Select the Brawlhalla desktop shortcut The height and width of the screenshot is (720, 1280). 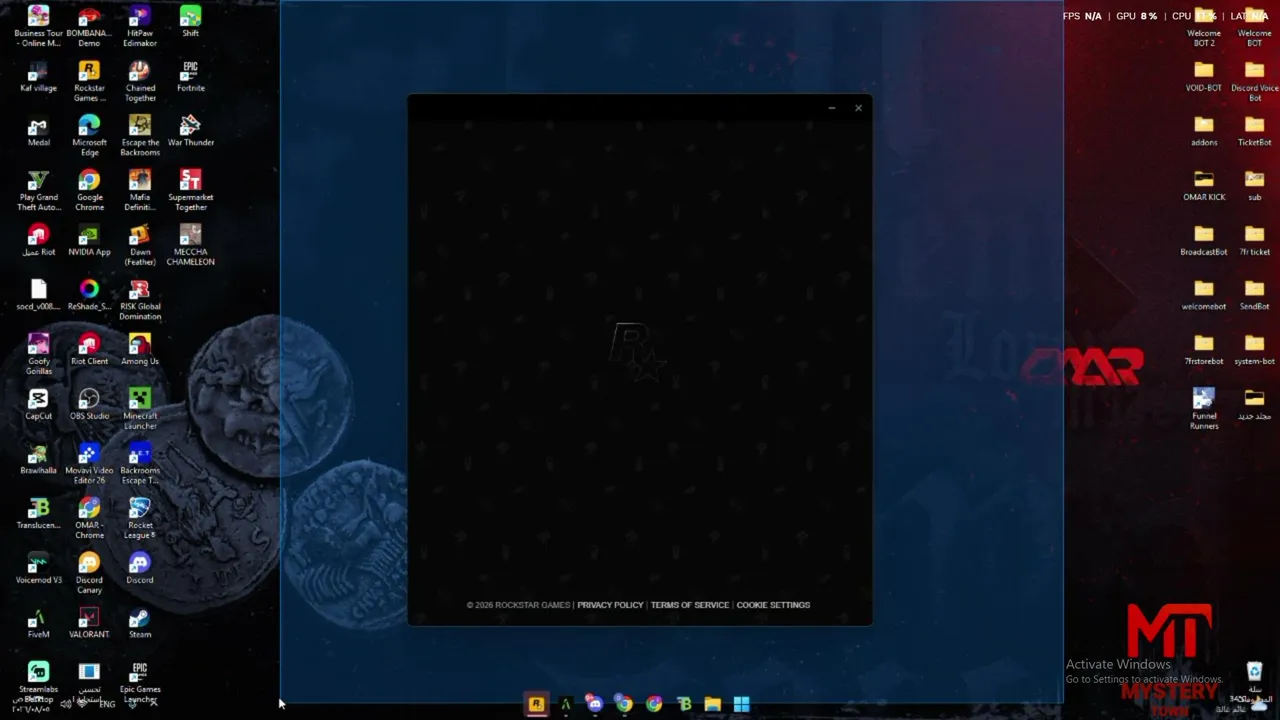tap(38, 459)
